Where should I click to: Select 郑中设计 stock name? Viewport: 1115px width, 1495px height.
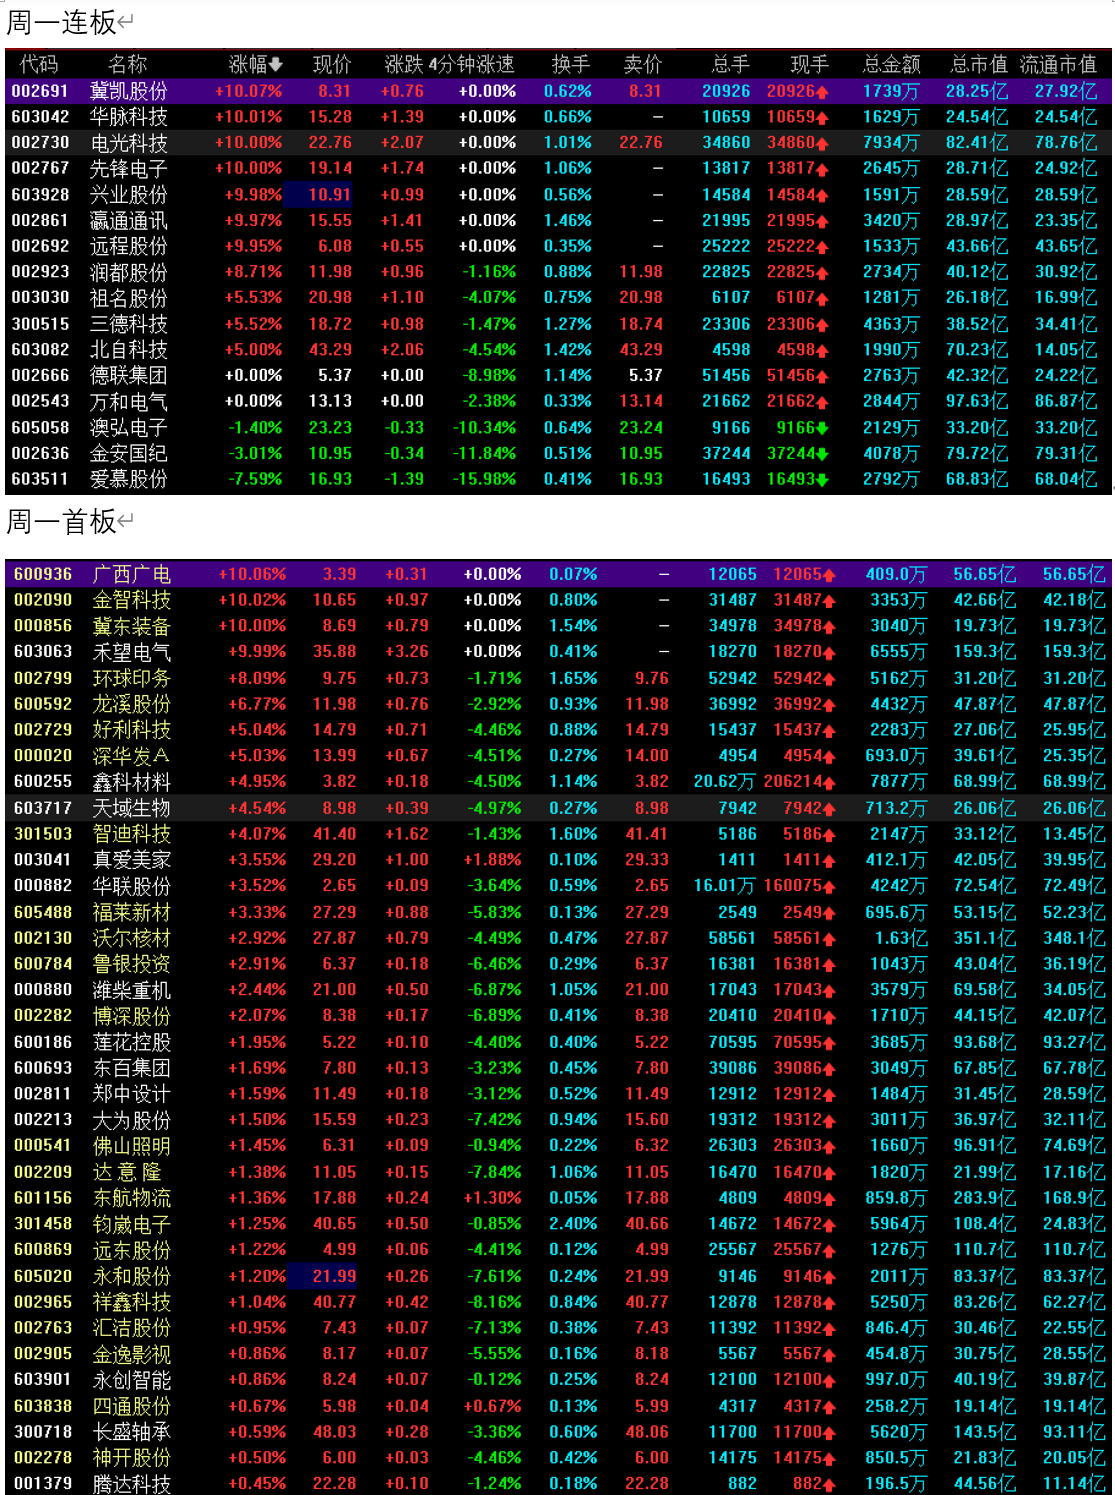[132, 1095]
